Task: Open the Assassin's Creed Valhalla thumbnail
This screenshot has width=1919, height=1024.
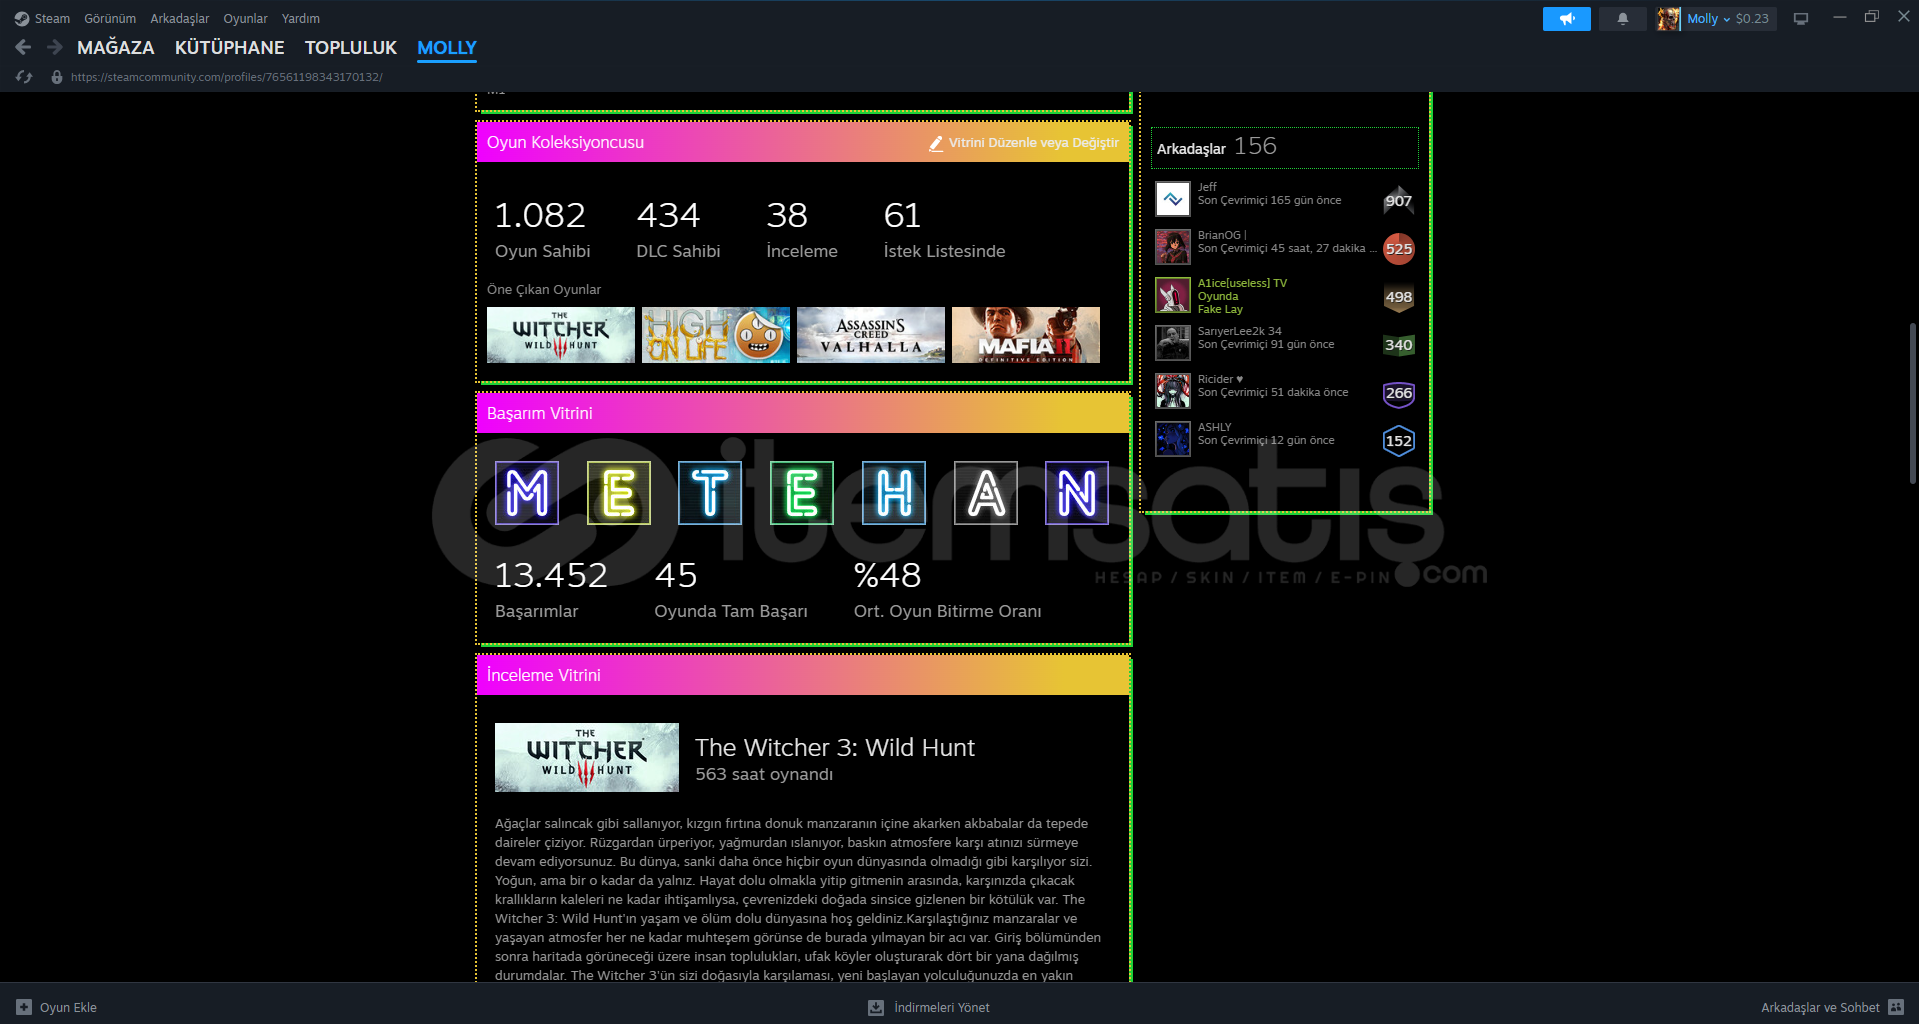Action: [x=871, y=335]
